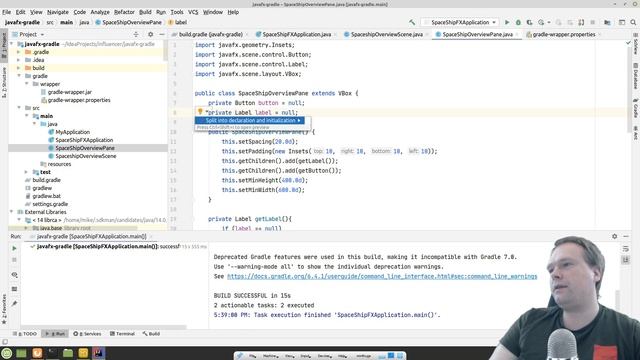Viewport: 640px width, 360px height.
Task: Click 'label' breadcrumb in navigation bar
Action: (x=178, y=22)
